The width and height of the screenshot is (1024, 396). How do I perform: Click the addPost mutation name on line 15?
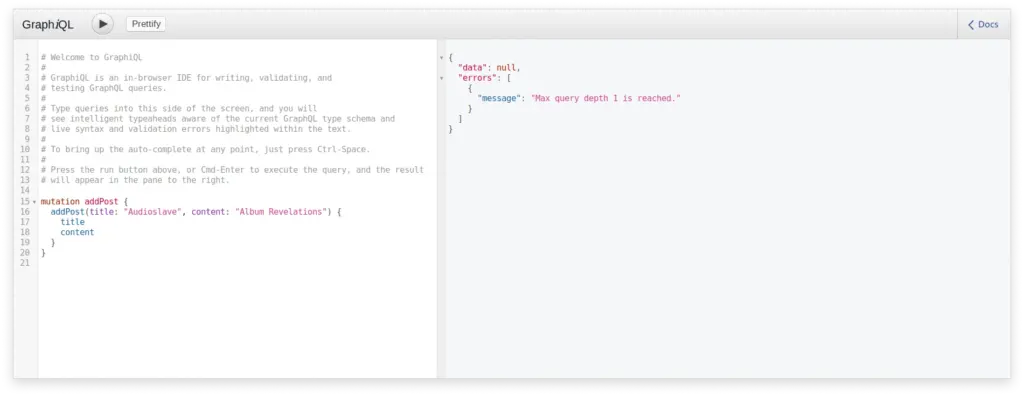click(x=101, y=202)
